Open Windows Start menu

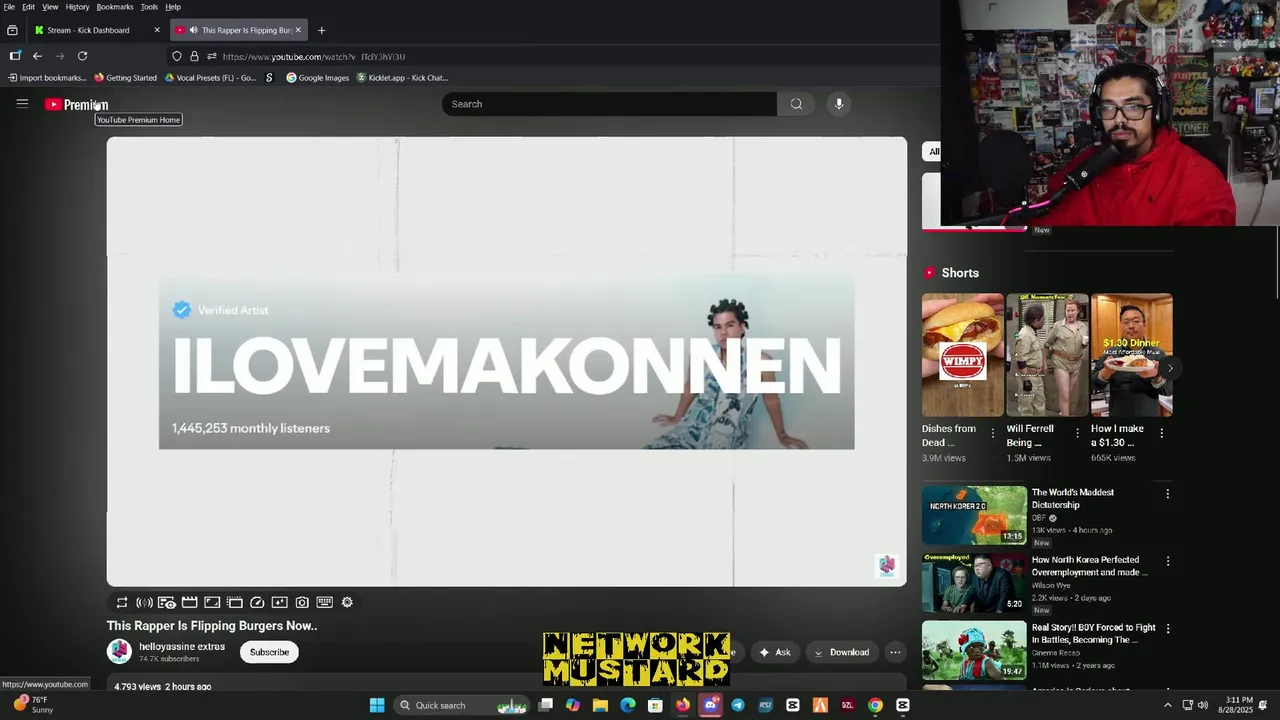pyautogui.click(x=377, y=705)
